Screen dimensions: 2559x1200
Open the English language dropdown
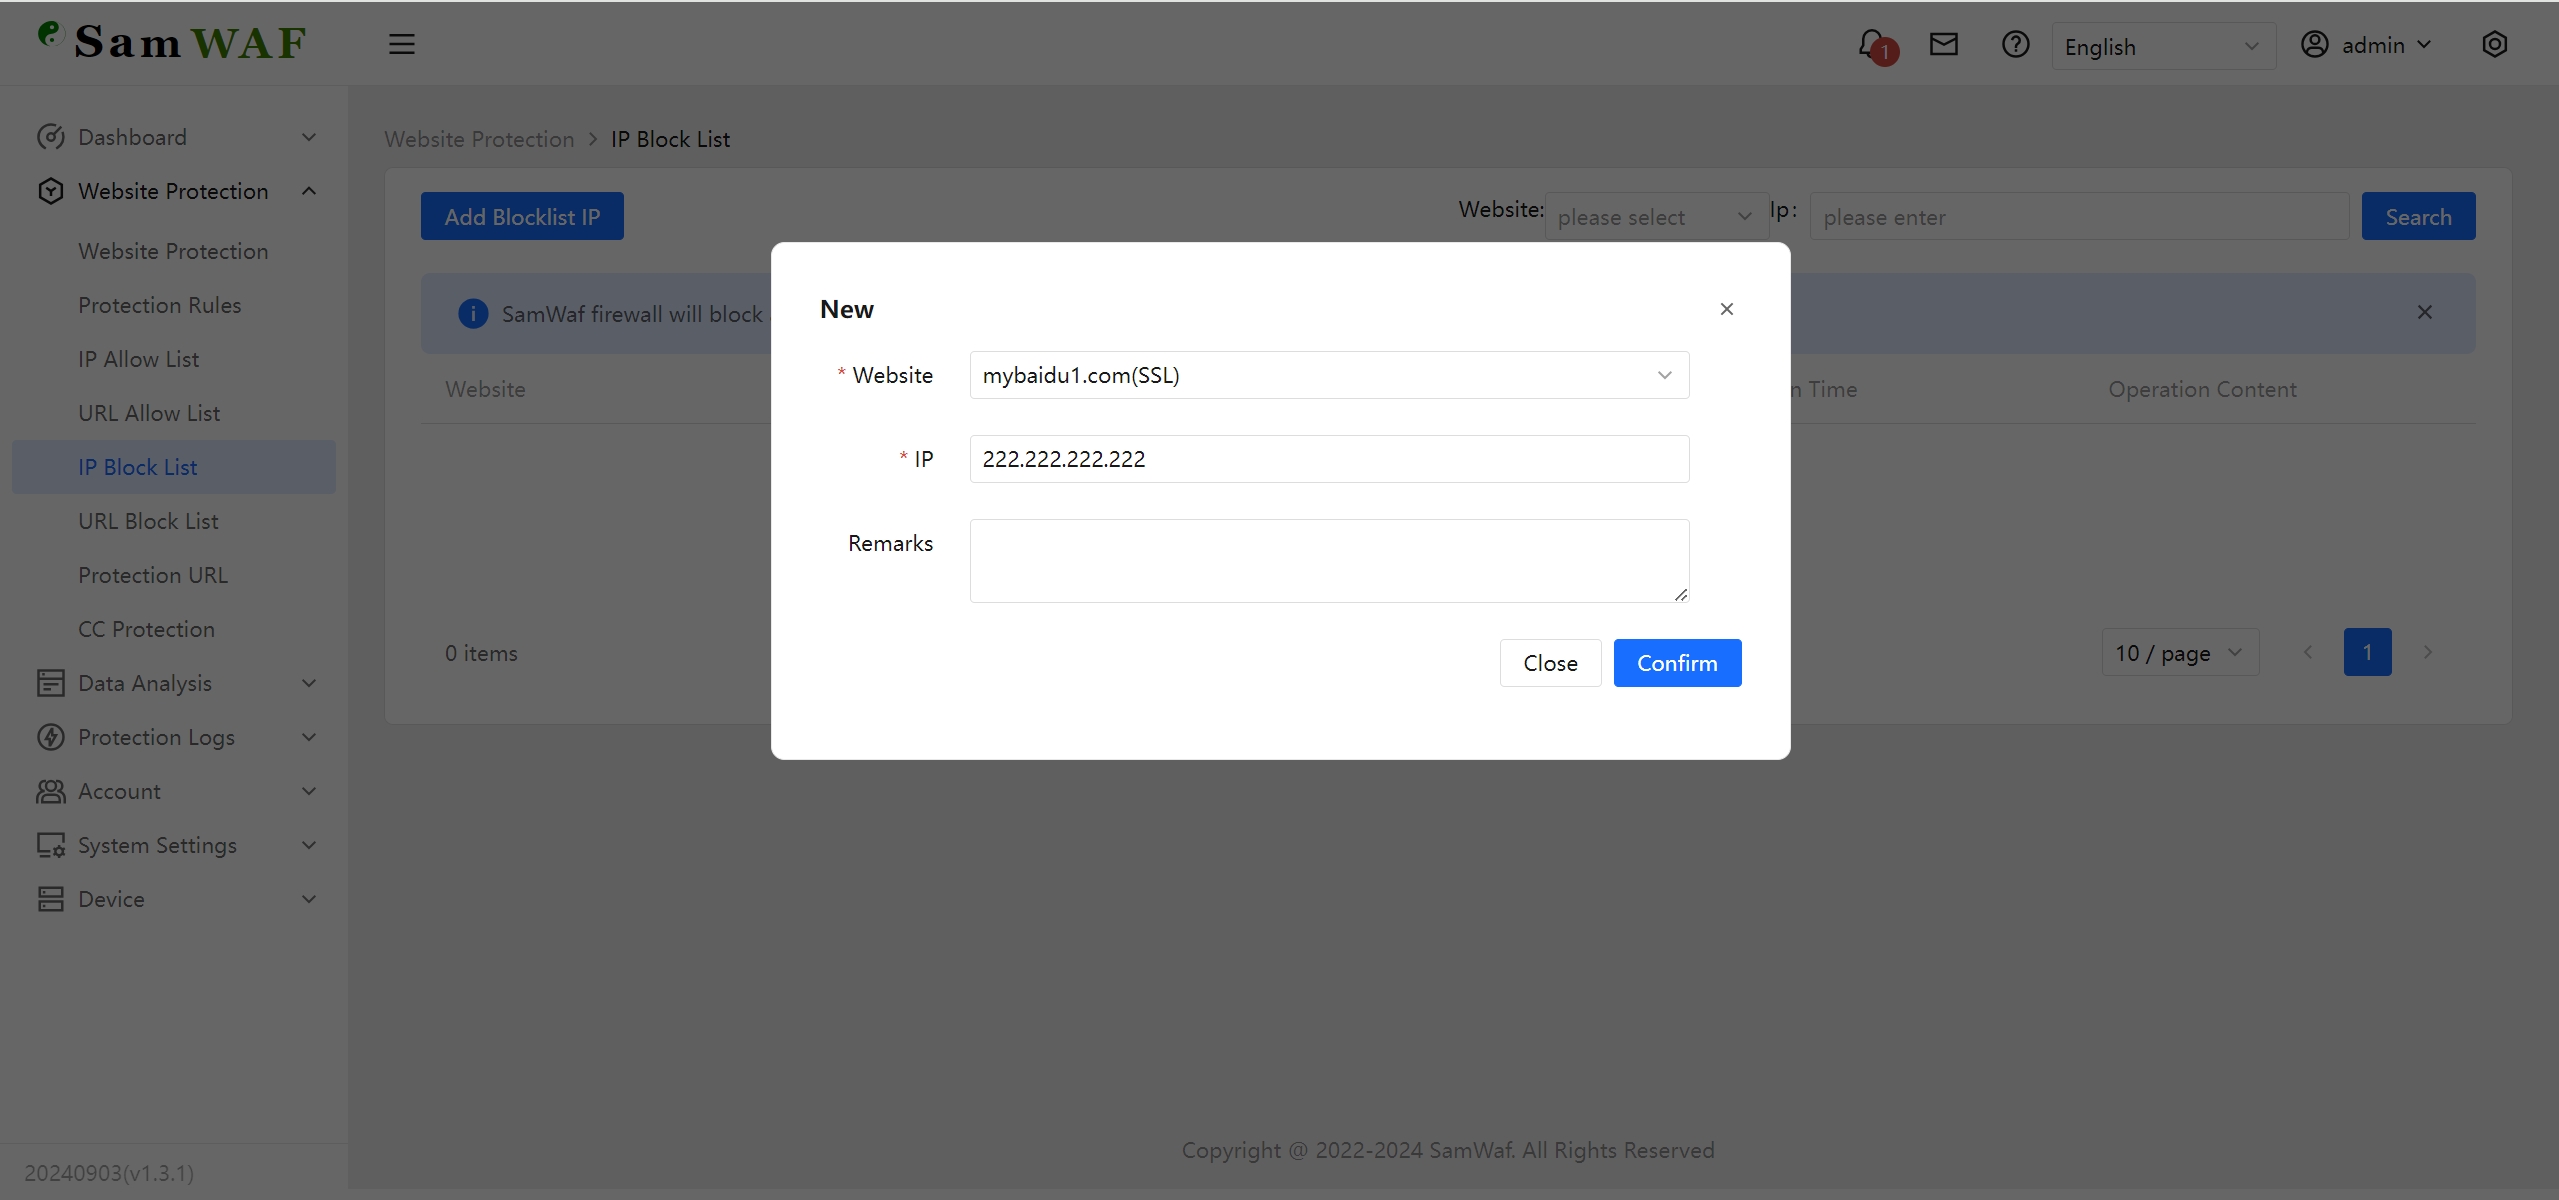click(2162, 47)
